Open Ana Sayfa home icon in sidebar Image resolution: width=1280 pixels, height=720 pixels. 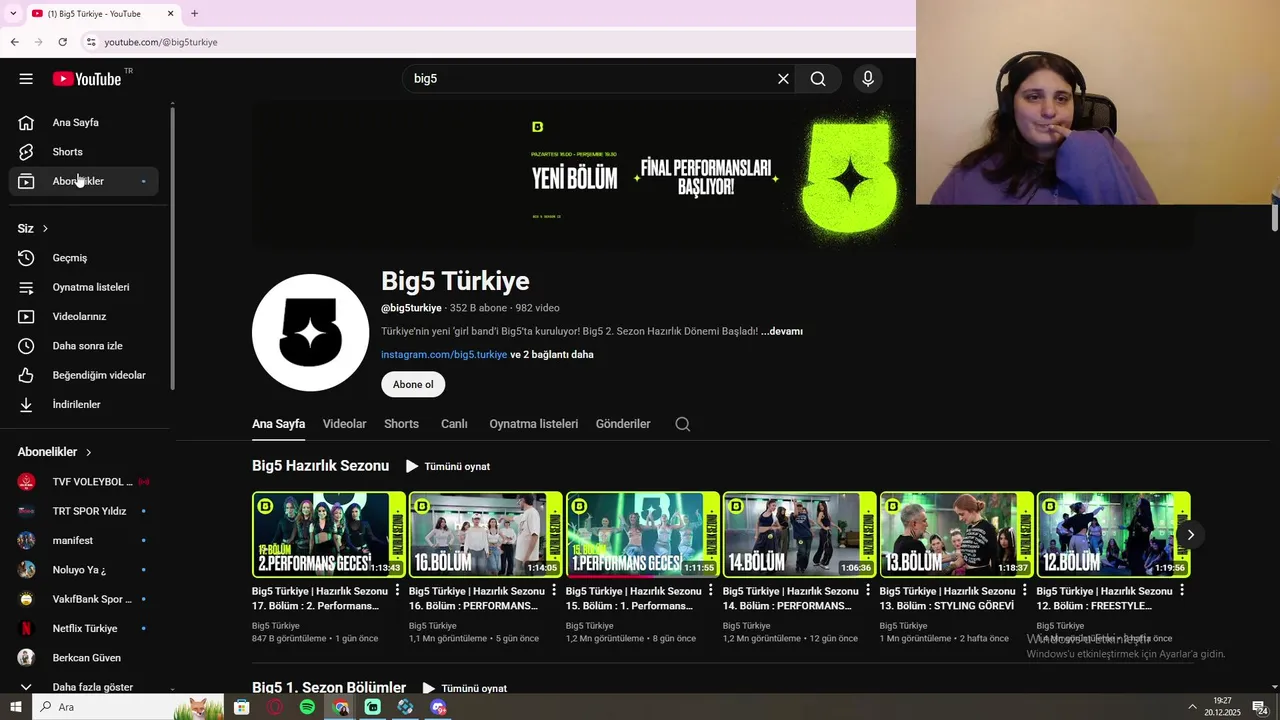[26, 122]
